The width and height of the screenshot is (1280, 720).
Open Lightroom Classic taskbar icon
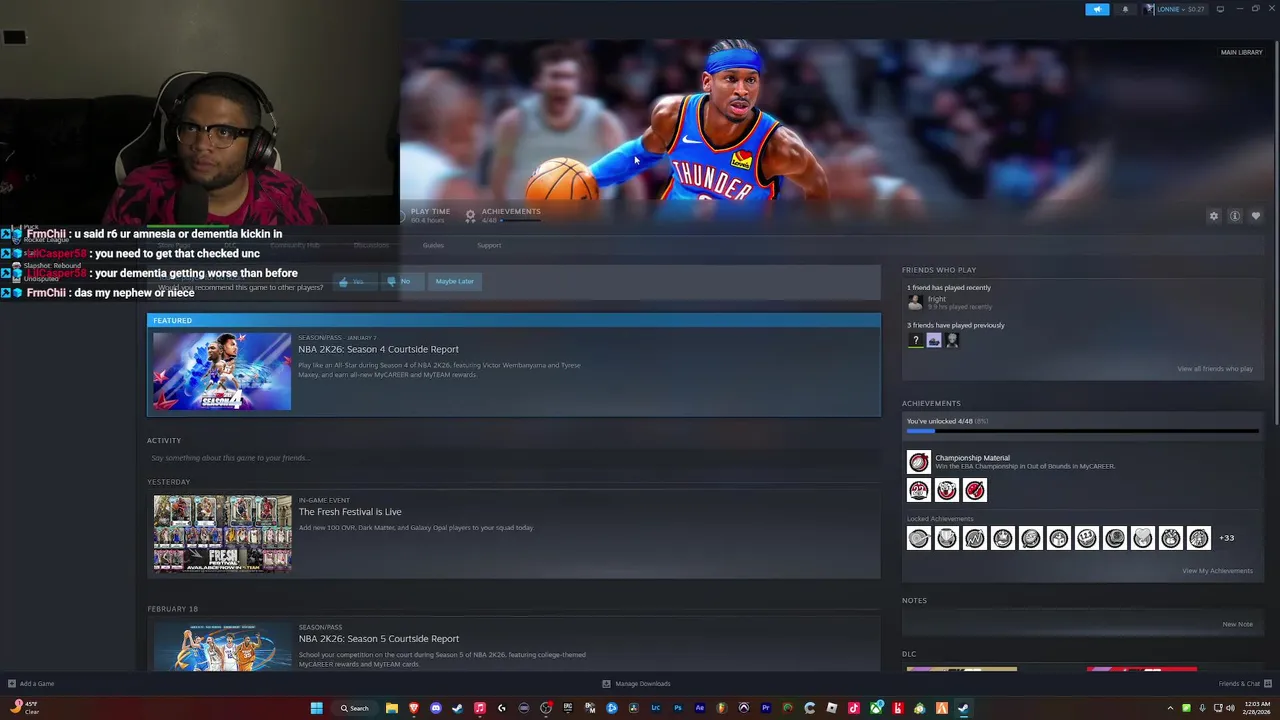point(656,708)
